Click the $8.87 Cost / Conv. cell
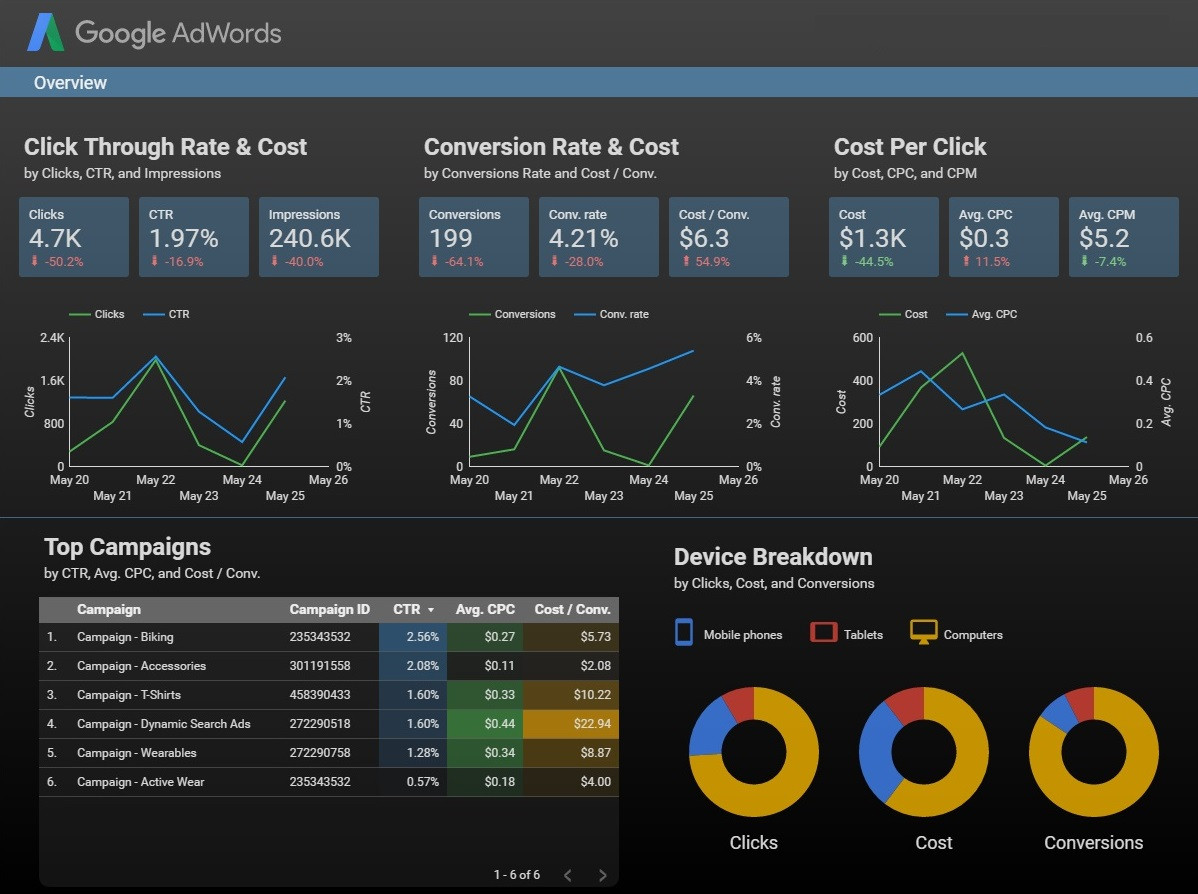Image resolution: width=1198 pixels, height=894 pixels. pyautogui.click(x=571, y=753)
